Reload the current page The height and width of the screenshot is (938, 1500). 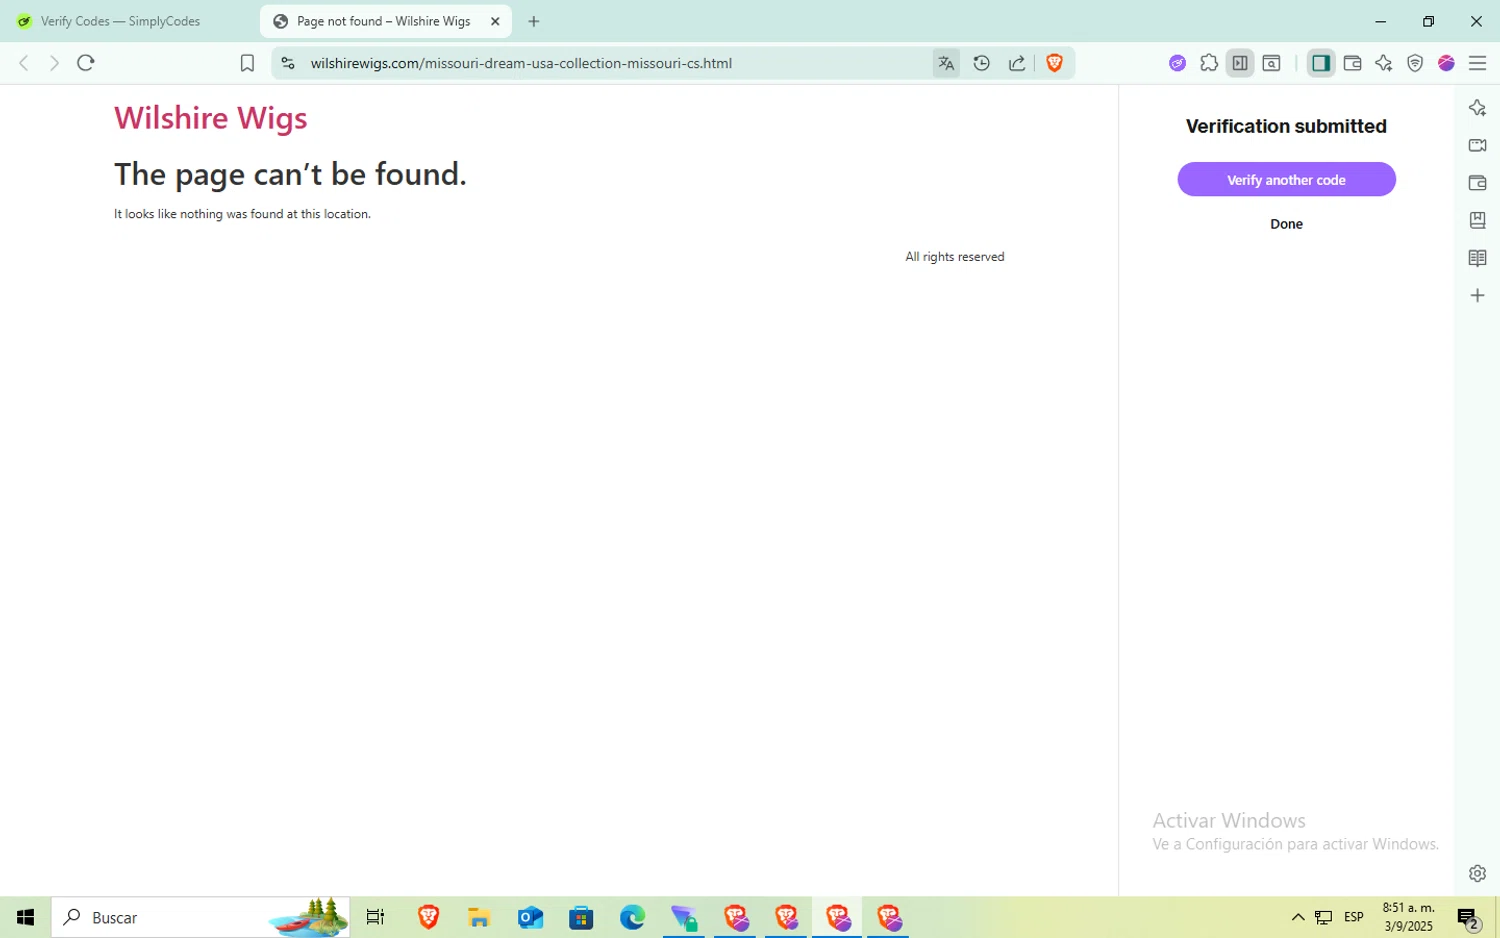(86, 63)
